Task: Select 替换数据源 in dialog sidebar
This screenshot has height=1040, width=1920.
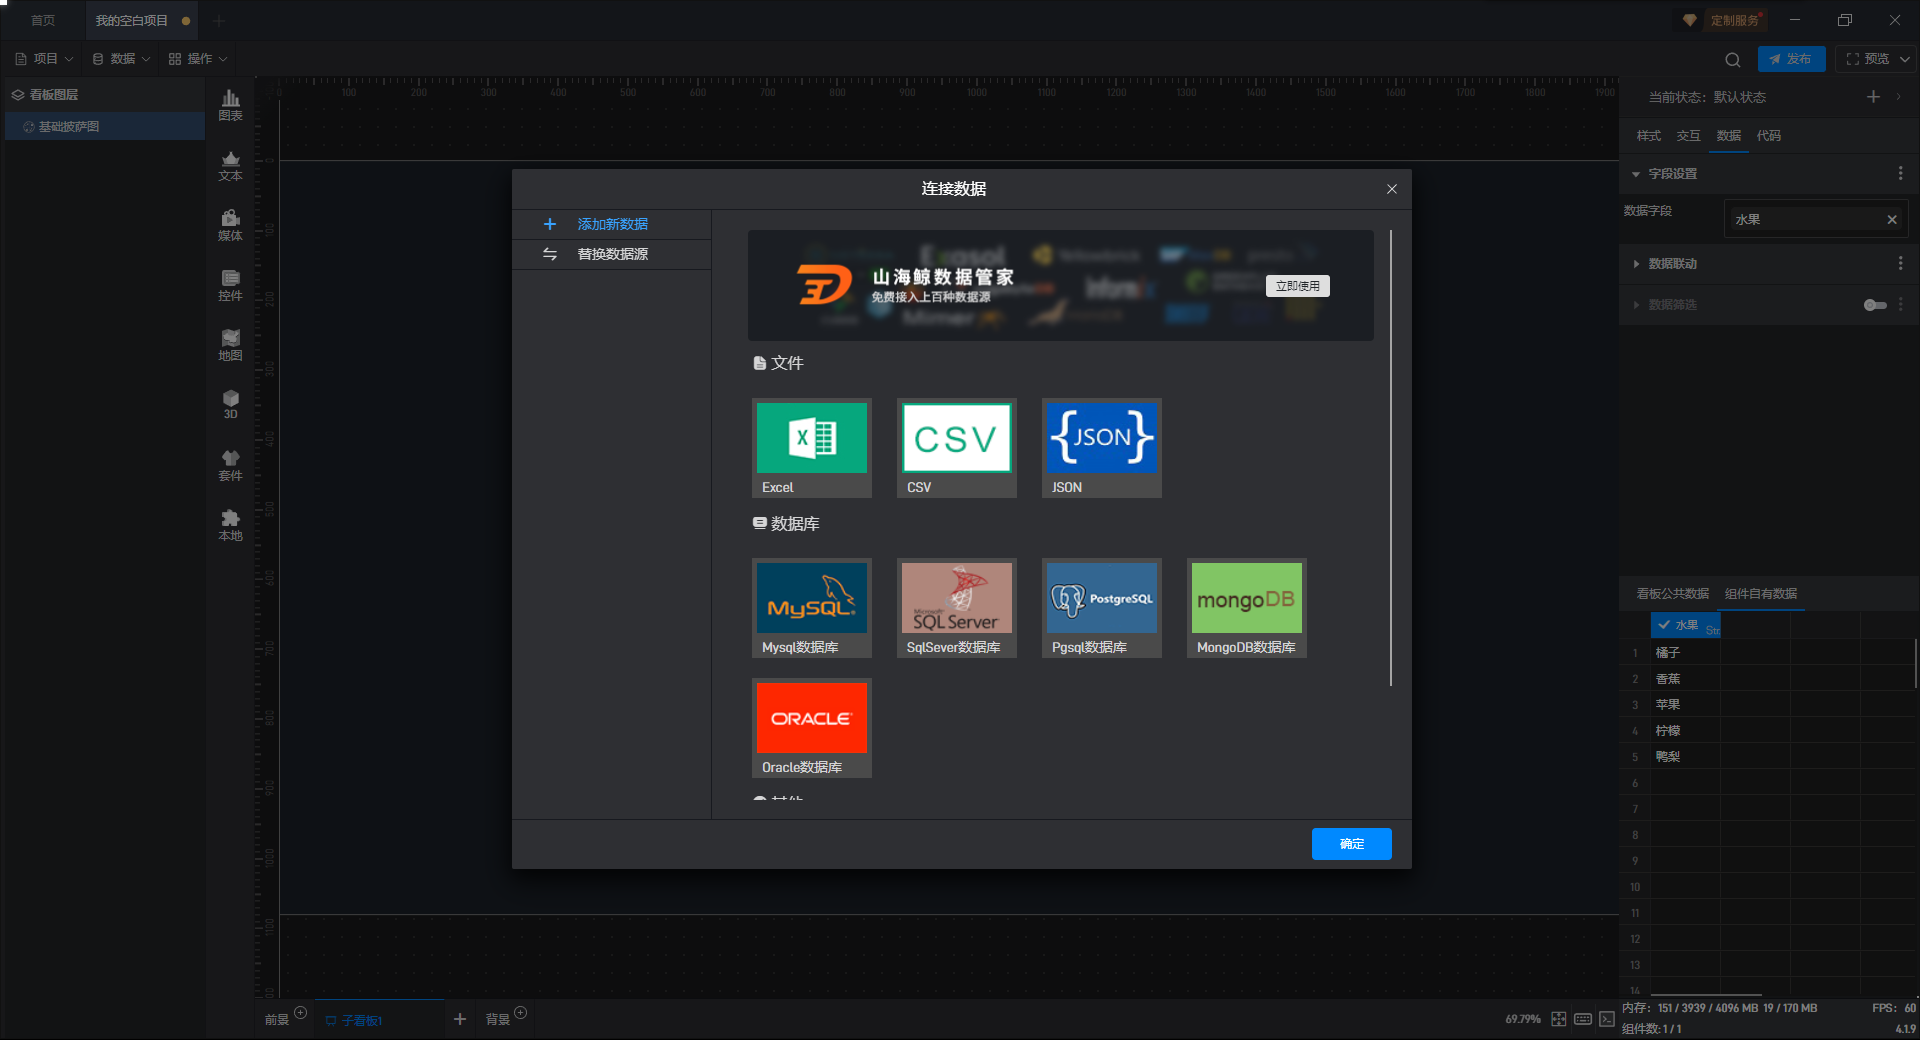Action: point(612,254)
